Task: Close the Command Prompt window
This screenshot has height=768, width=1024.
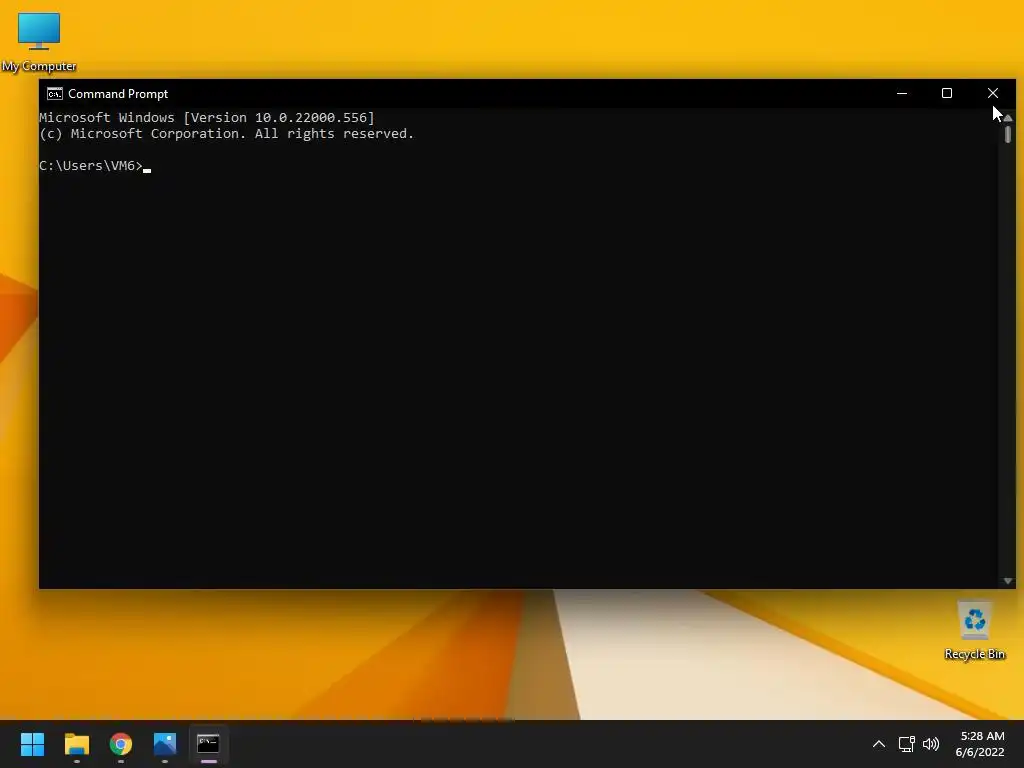Action: [x=993, y=93]
